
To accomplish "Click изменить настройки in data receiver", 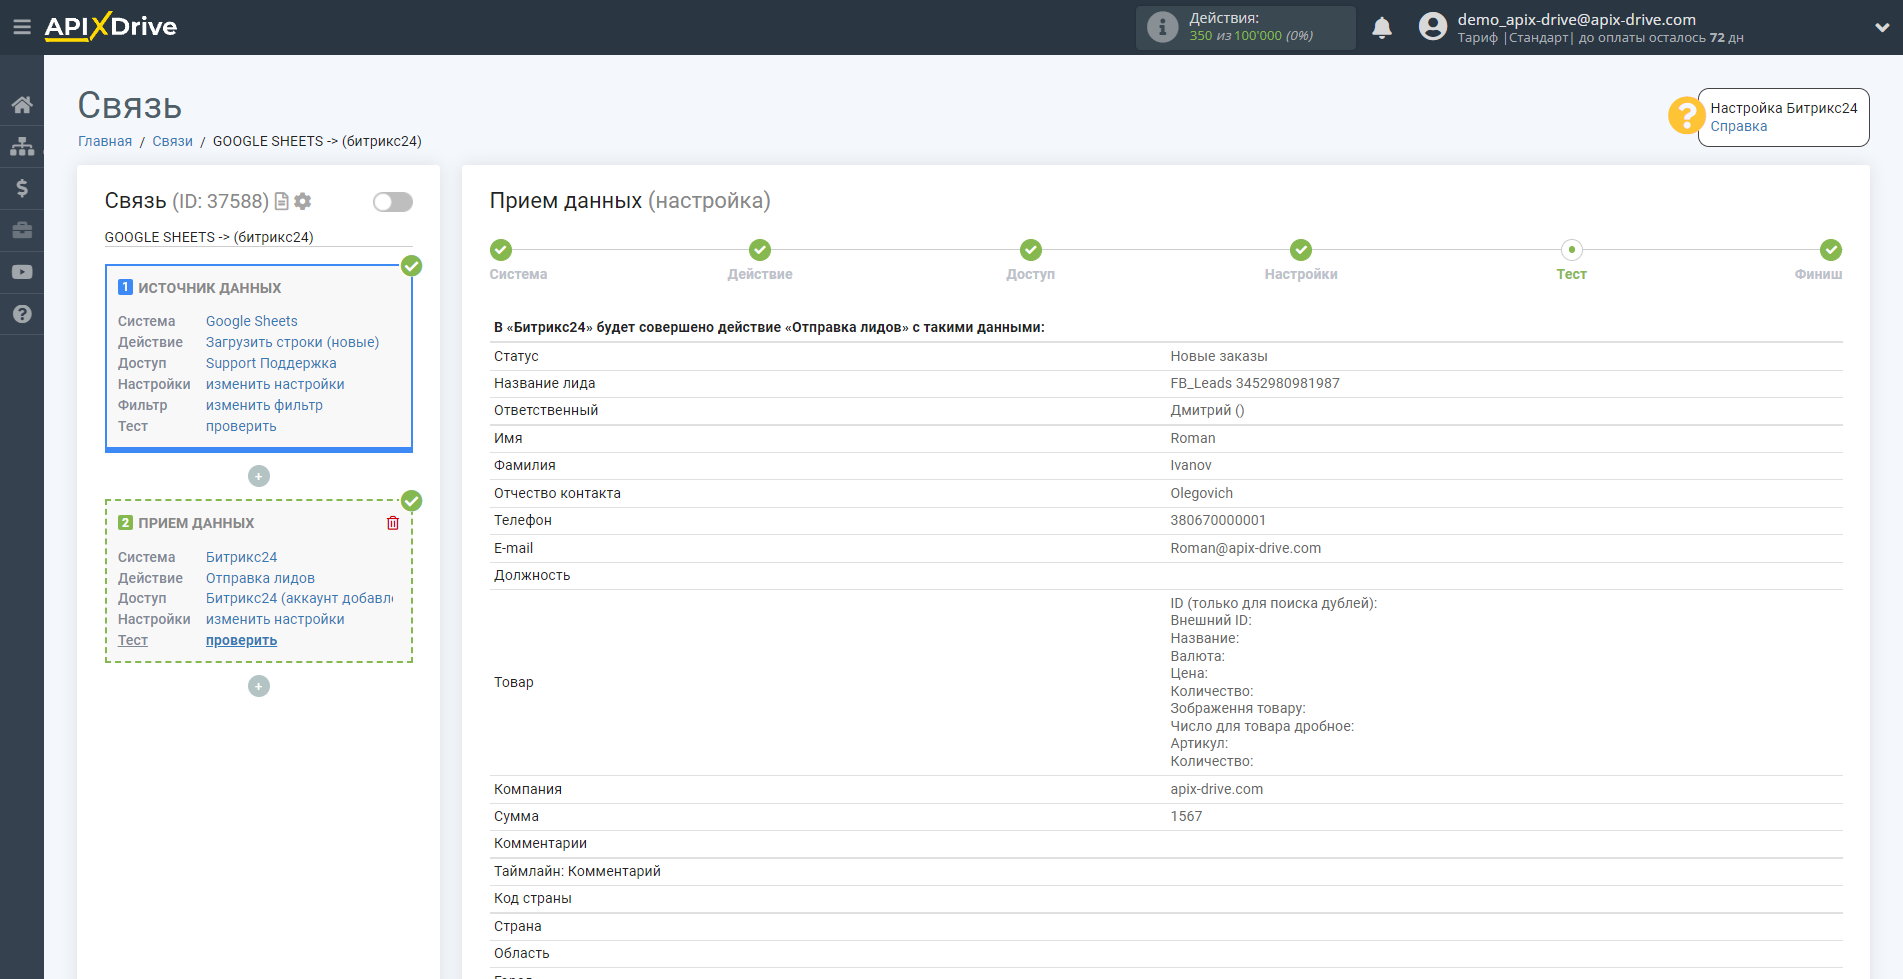I will (275, 619).
